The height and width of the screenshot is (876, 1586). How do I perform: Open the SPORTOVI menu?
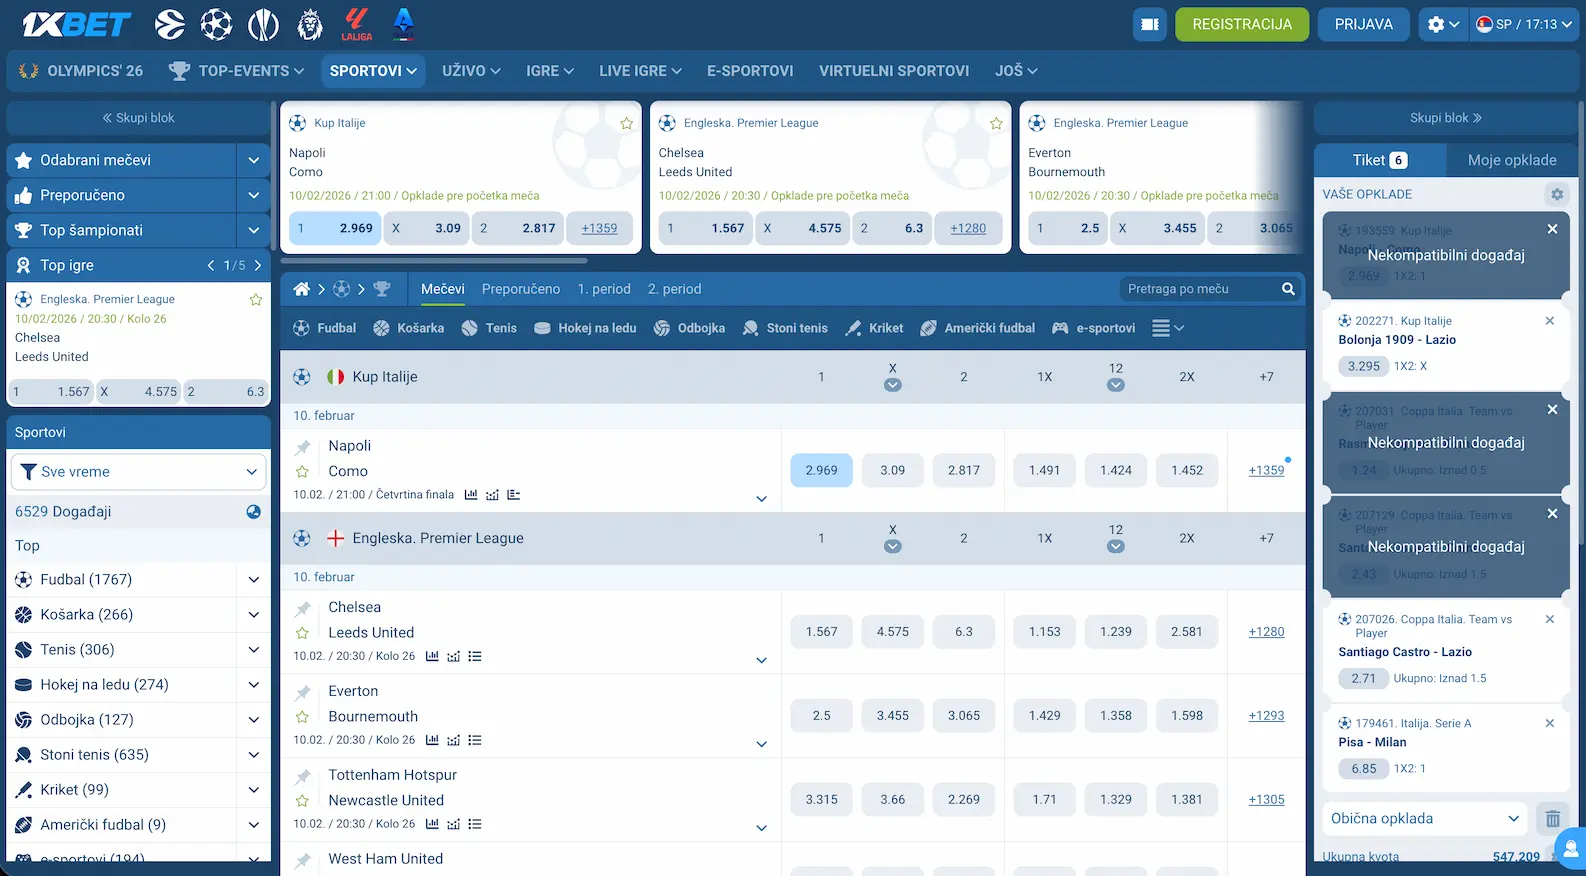(373, 71)
